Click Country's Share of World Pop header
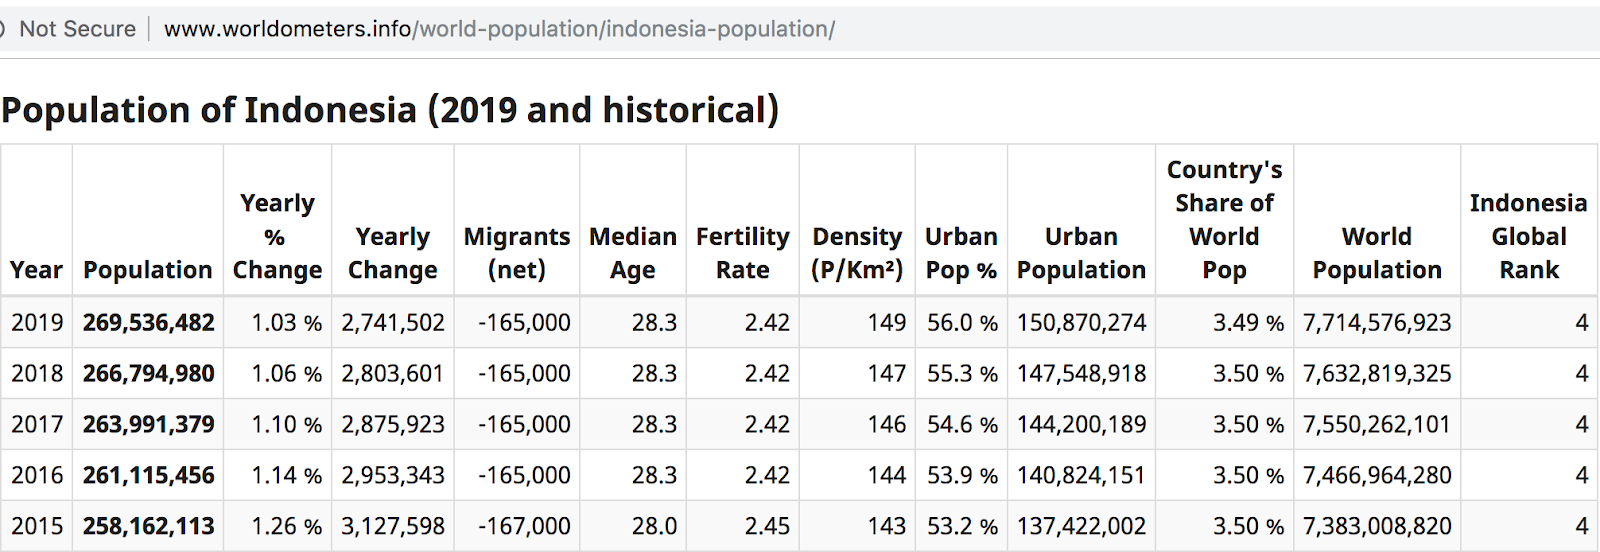The image size is (1600, 552). (1224, 220)
